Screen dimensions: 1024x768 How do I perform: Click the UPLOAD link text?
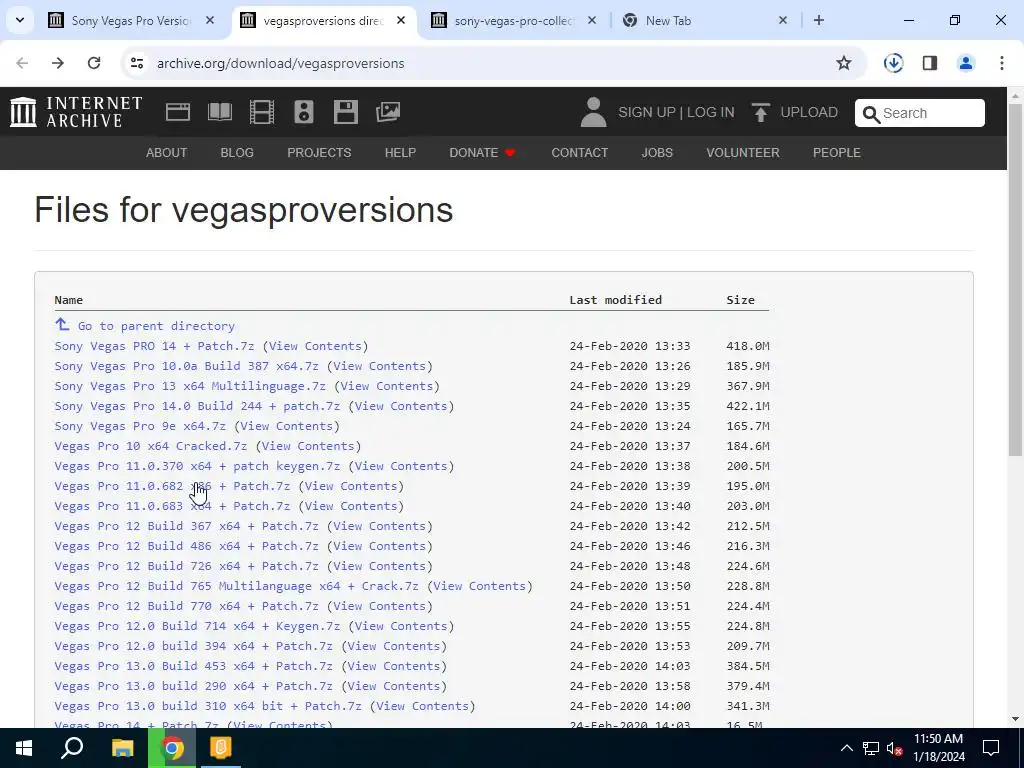pyautogui.click(x=809, y=112)
